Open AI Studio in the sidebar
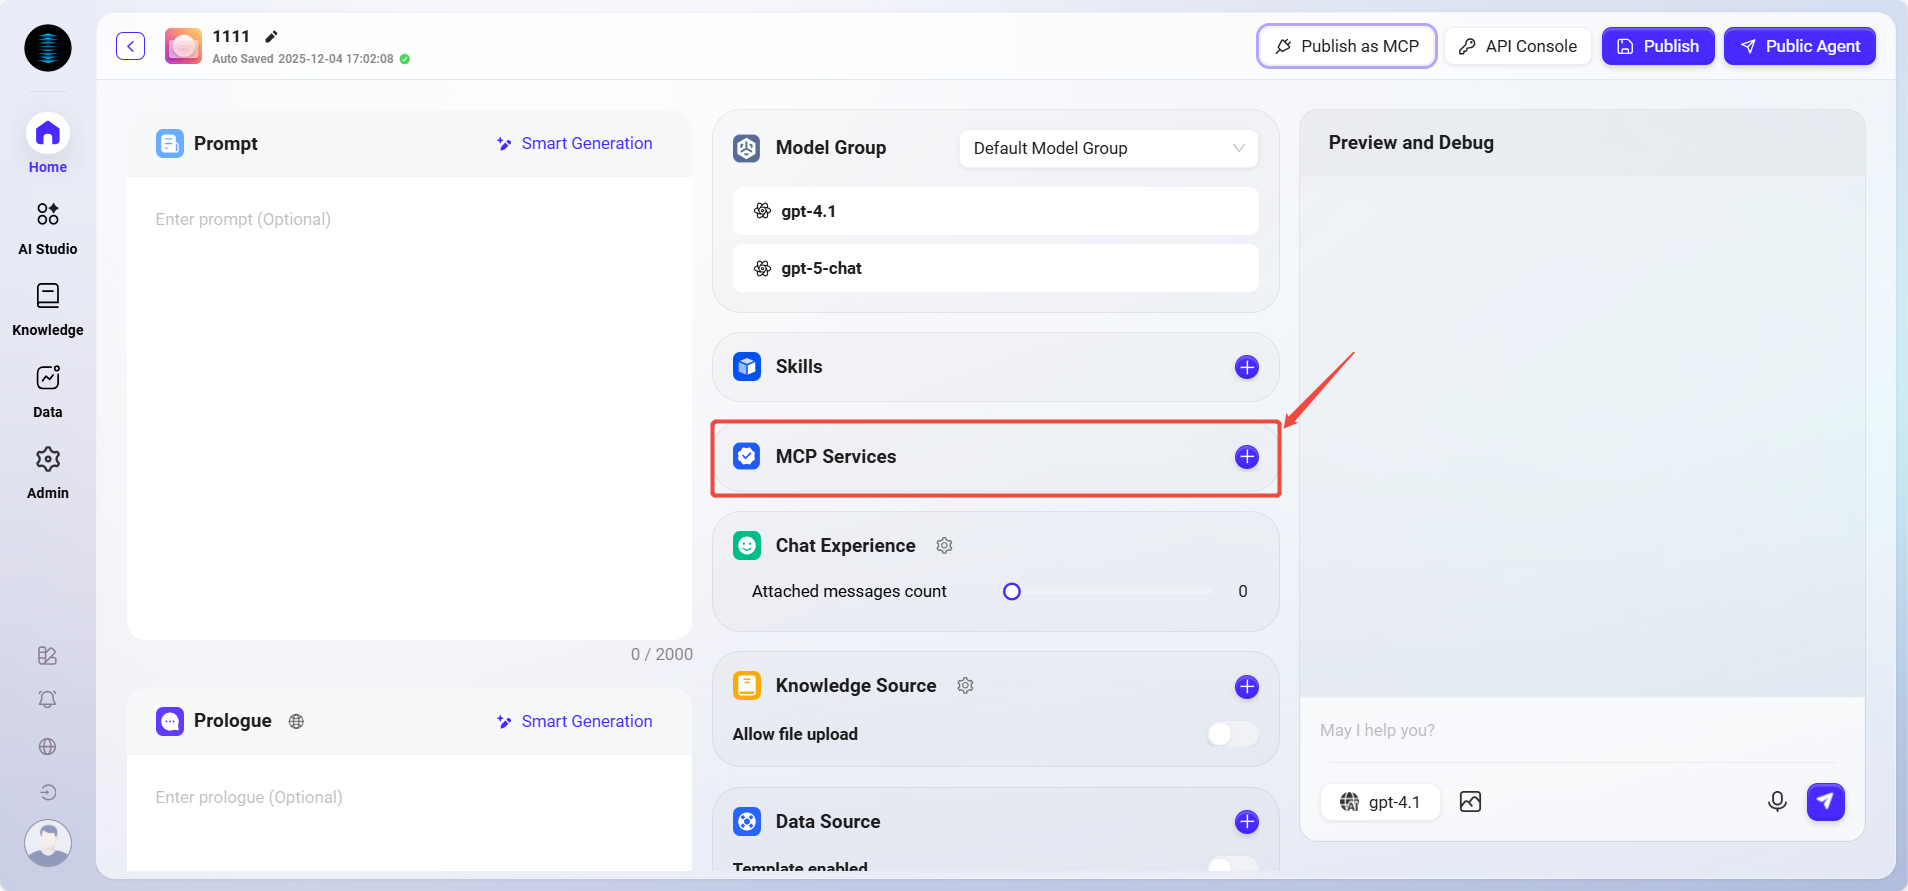This screenshot has width=1908, height=891. [48, 227]
